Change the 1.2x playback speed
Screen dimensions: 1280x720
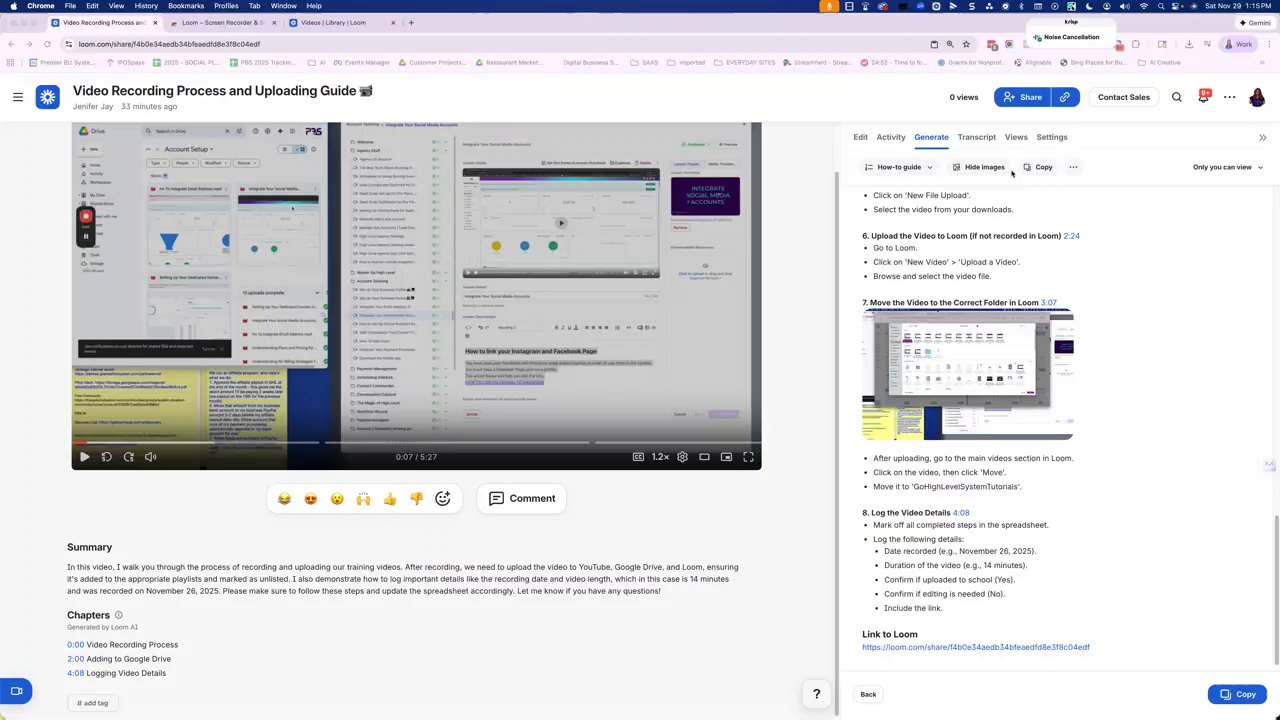(x=660, y=457)
